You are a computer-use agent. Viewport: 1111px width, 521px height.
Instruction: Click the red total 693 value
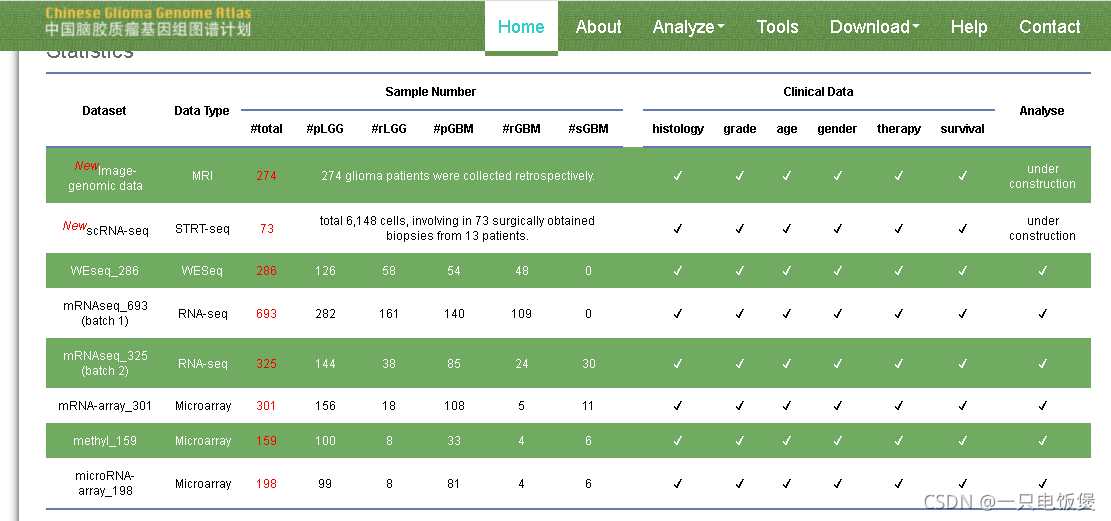click(x=266, y=313)
